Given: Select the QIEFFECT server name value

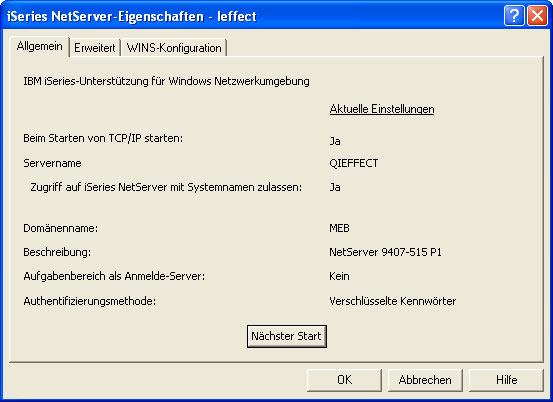Looking at the screenshot, I should click(354, 163).
